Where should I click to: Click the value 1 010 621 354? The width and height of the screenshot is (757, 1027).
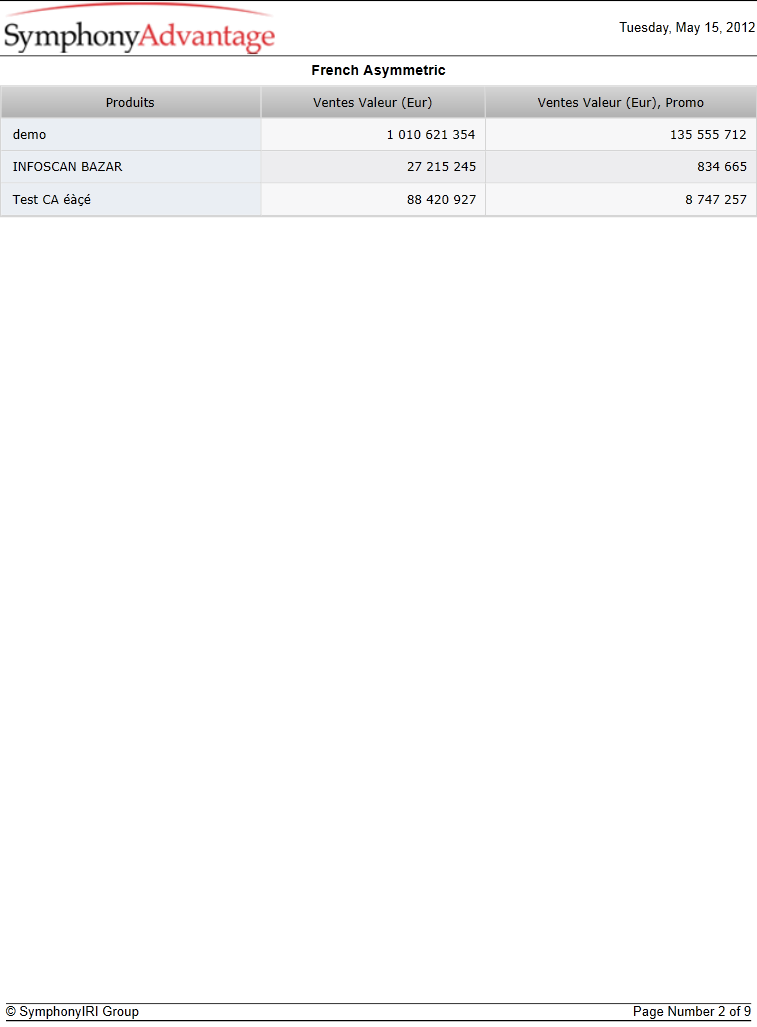click(x=431, y=134)
